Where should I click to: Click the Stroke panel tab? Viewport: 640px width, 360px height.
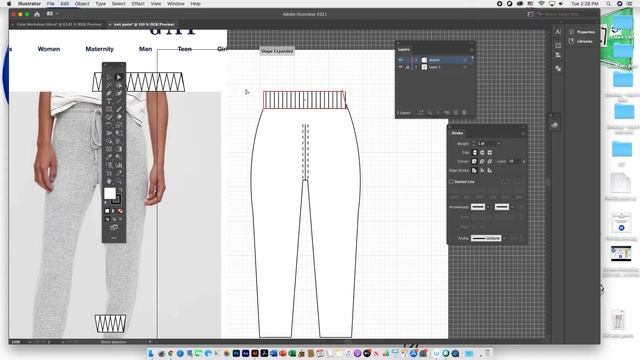(457, 133)
